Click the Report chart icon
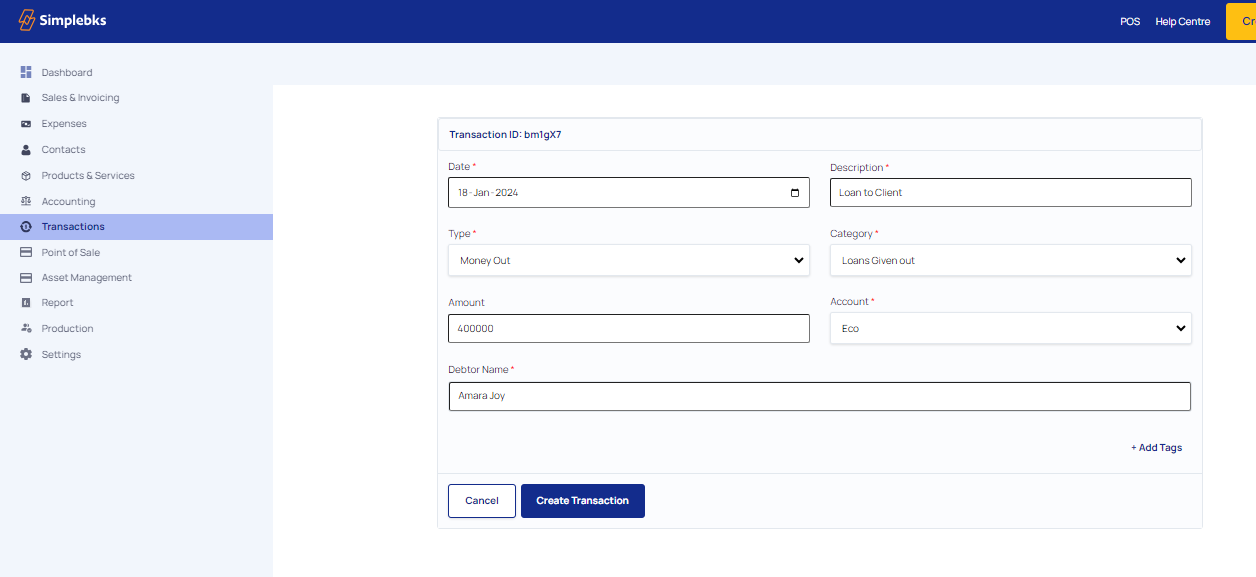This screenshot has height=577, width=1256. click(x=26, y=302)
